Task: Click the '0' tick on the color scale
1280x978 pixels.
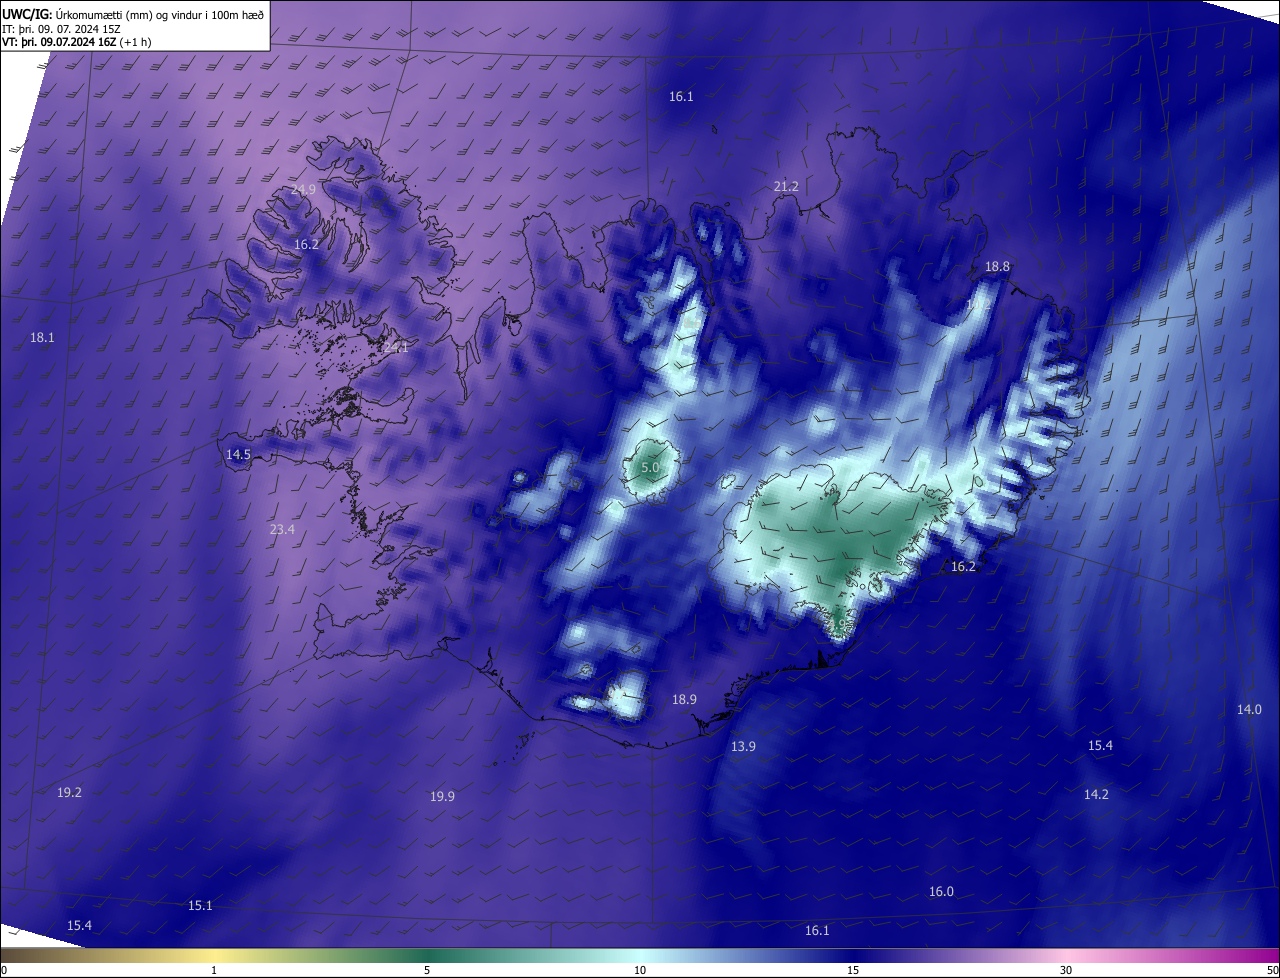Action: tap(3, 970)
